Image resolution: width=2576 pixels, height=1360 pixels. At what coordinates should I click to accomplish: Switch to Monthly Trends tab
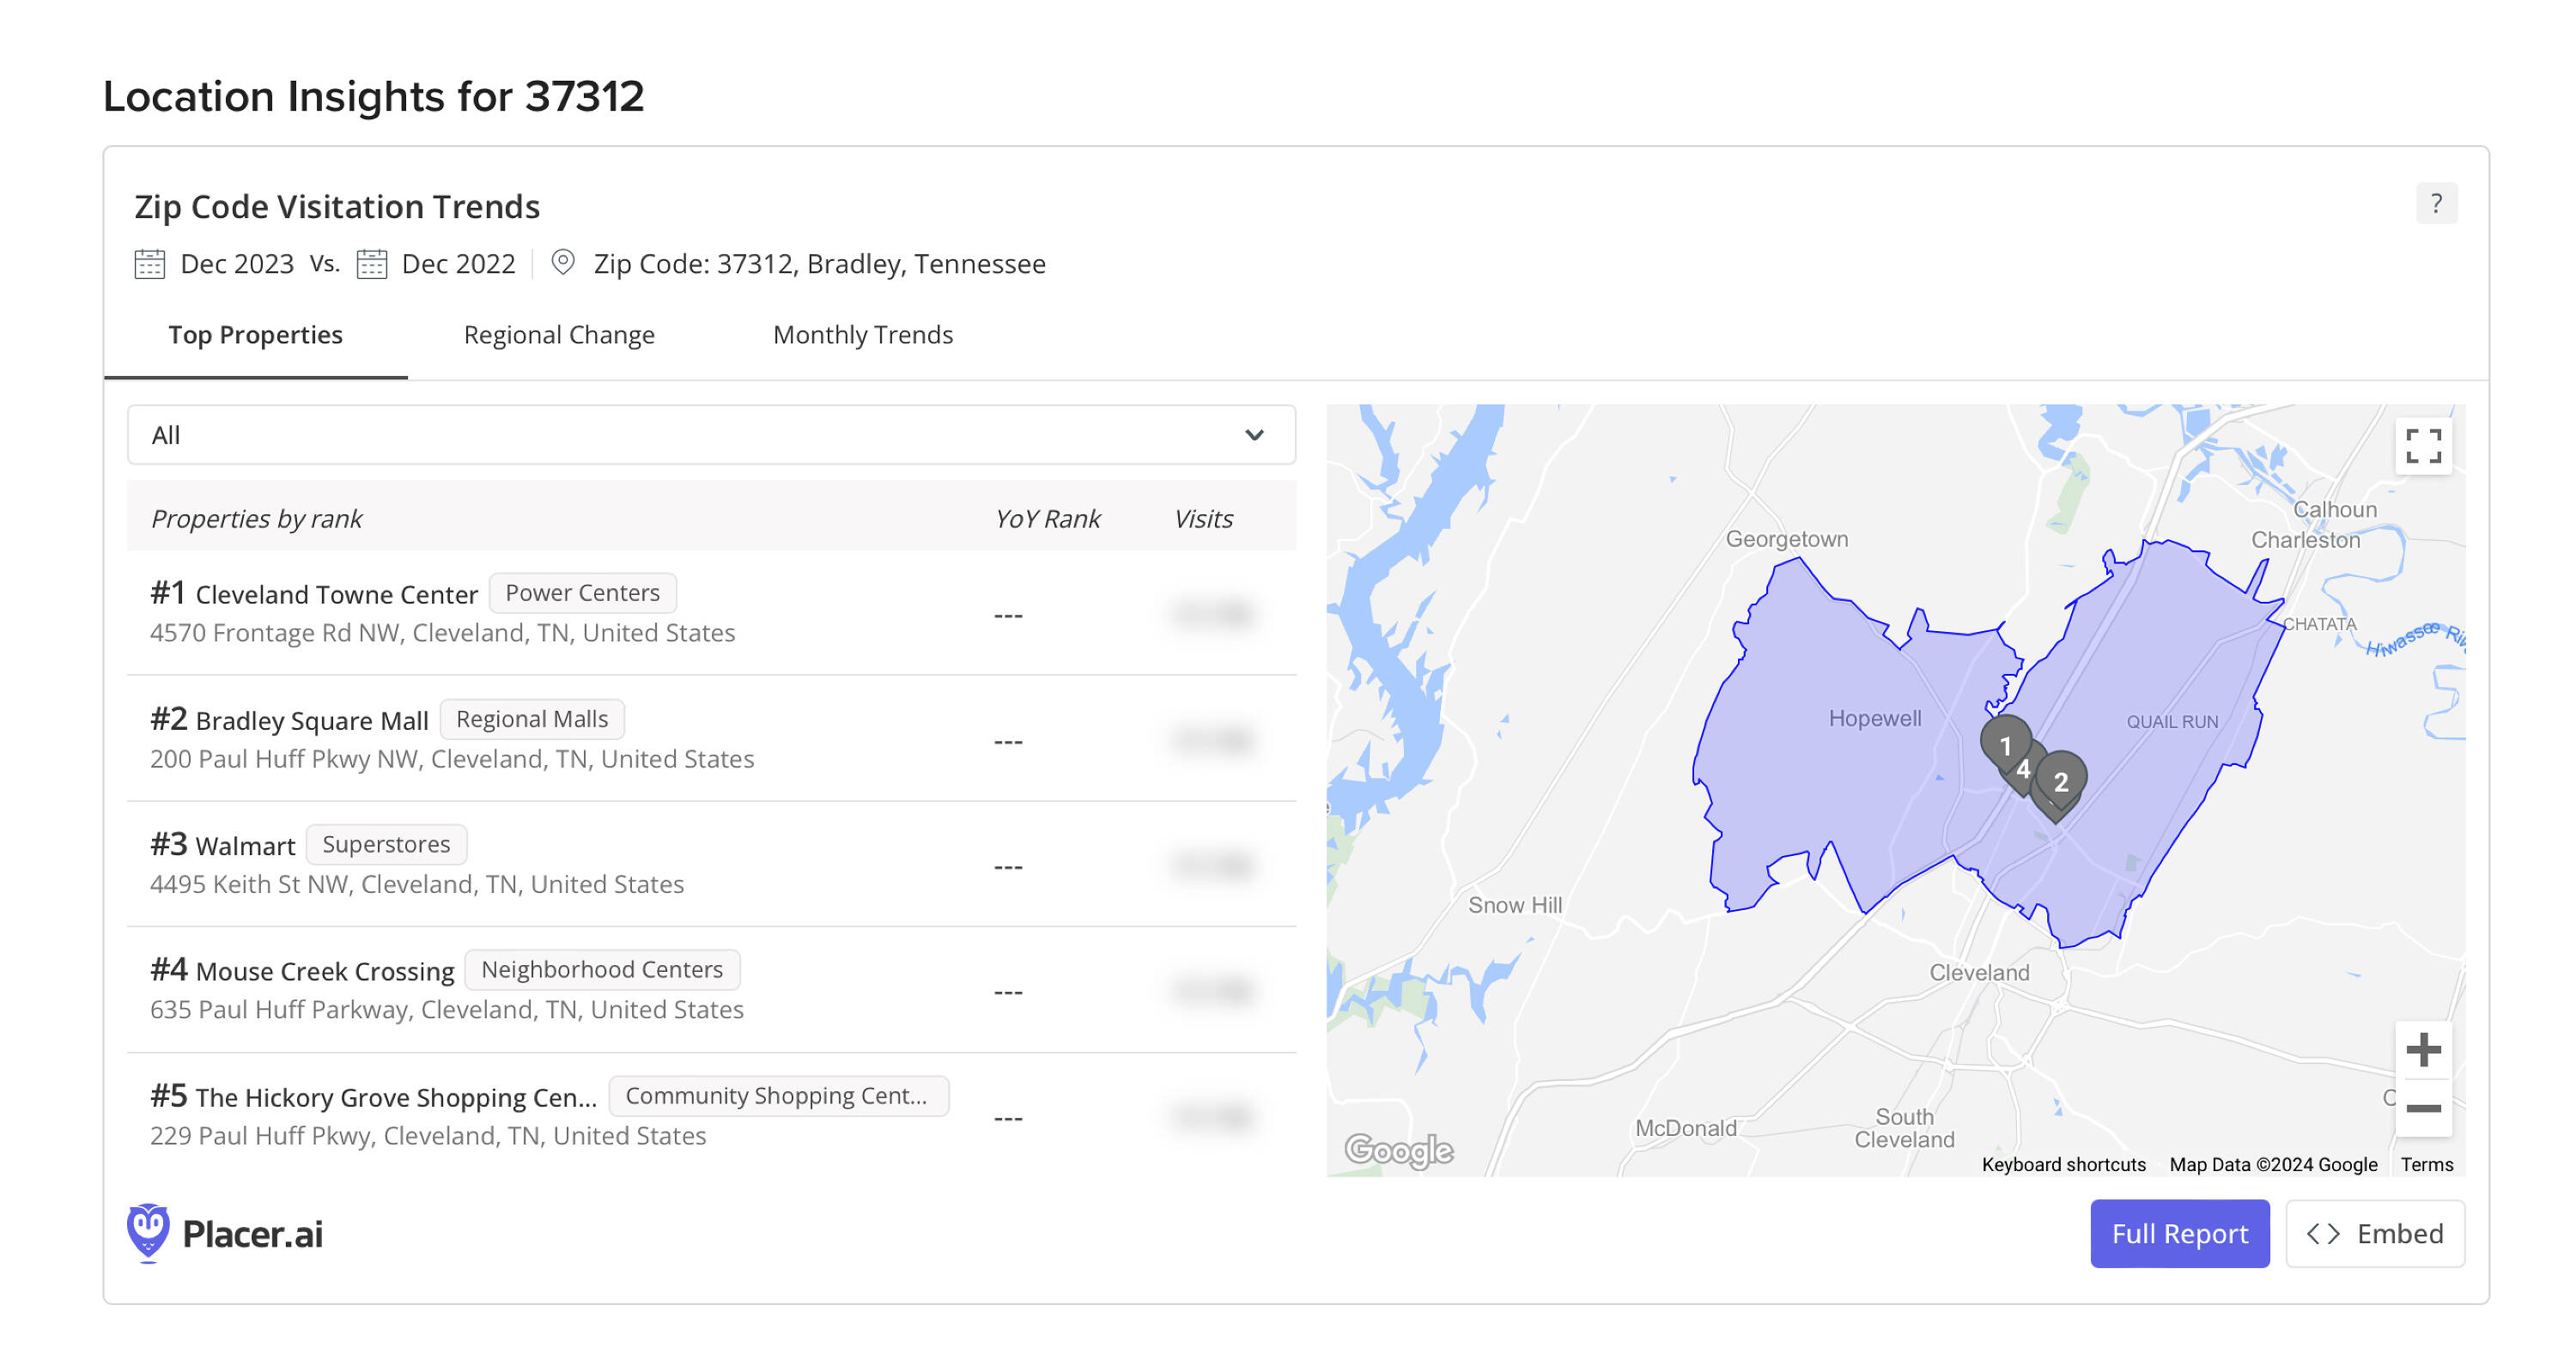pos(862,335)
